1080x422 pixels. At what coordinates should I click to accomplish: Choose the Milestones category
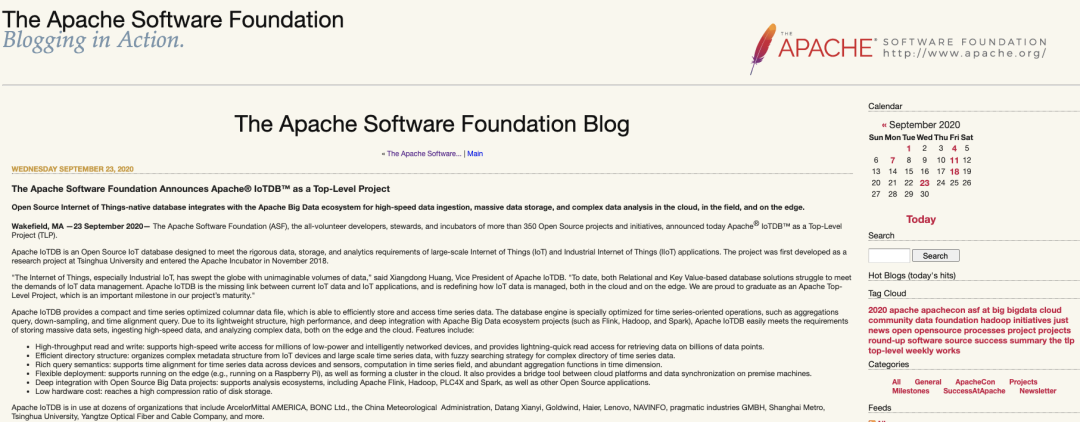(910, 392)
